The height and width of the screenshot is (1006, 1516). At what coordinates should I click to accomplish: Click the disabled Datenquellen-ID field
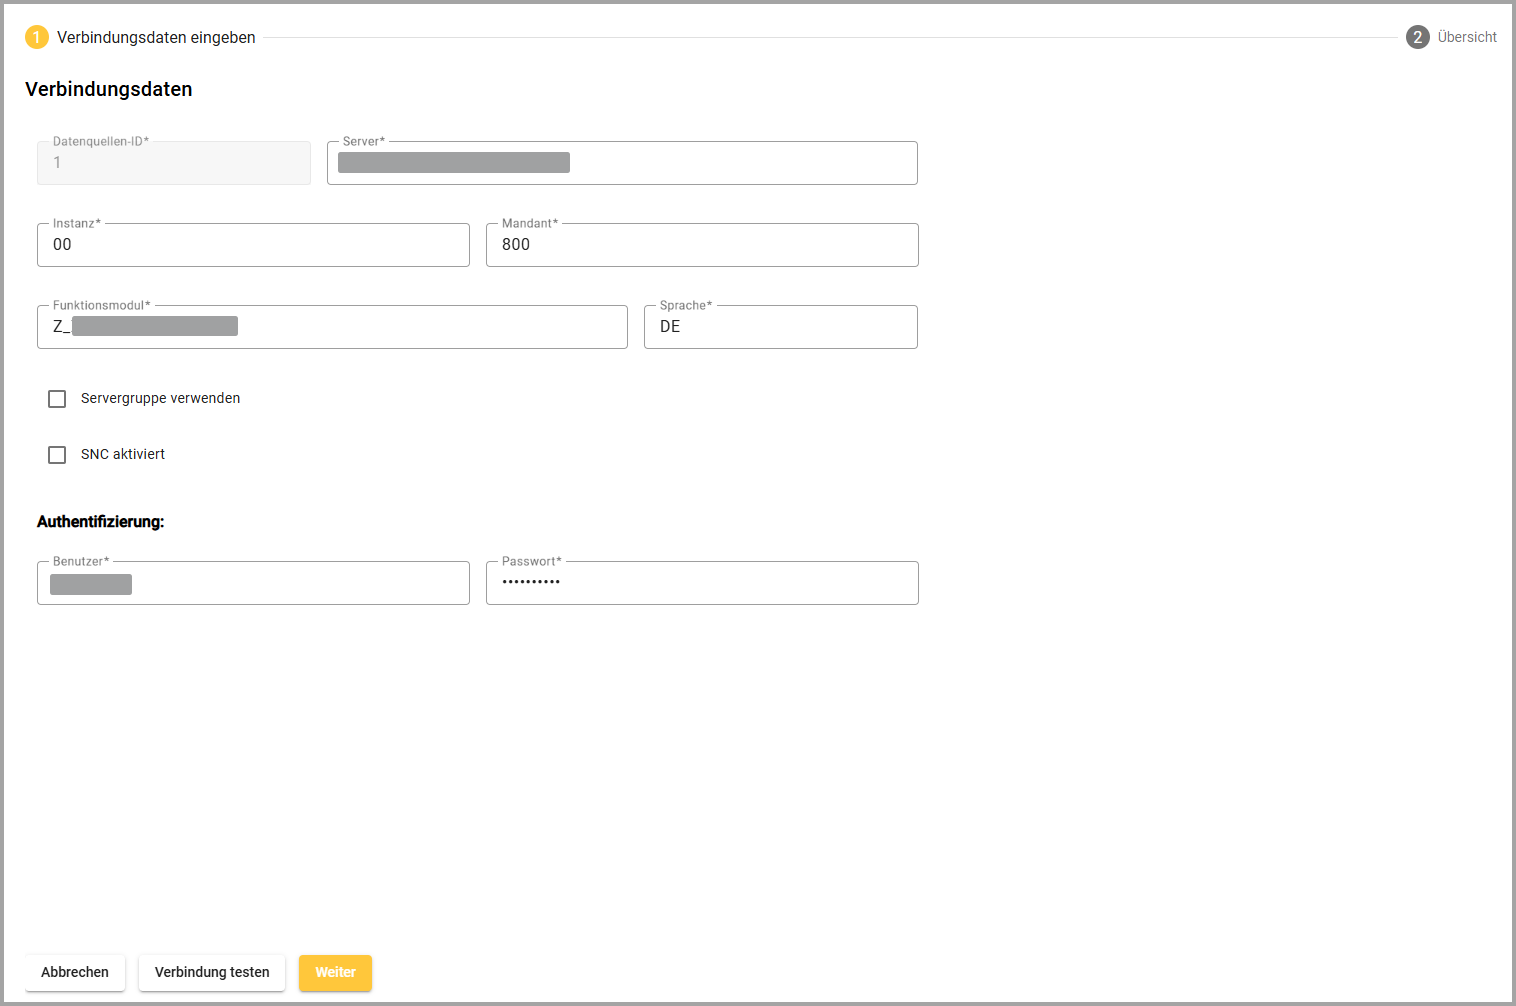coord(173,163)
